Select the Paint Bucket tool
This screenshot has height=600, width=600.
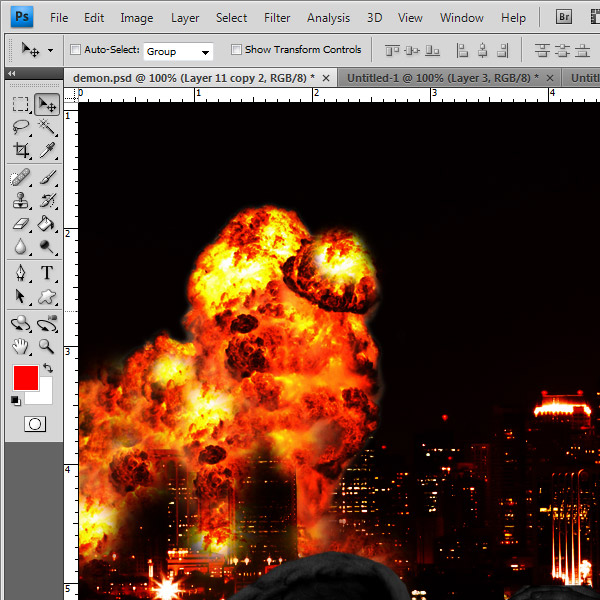[47, 223]
